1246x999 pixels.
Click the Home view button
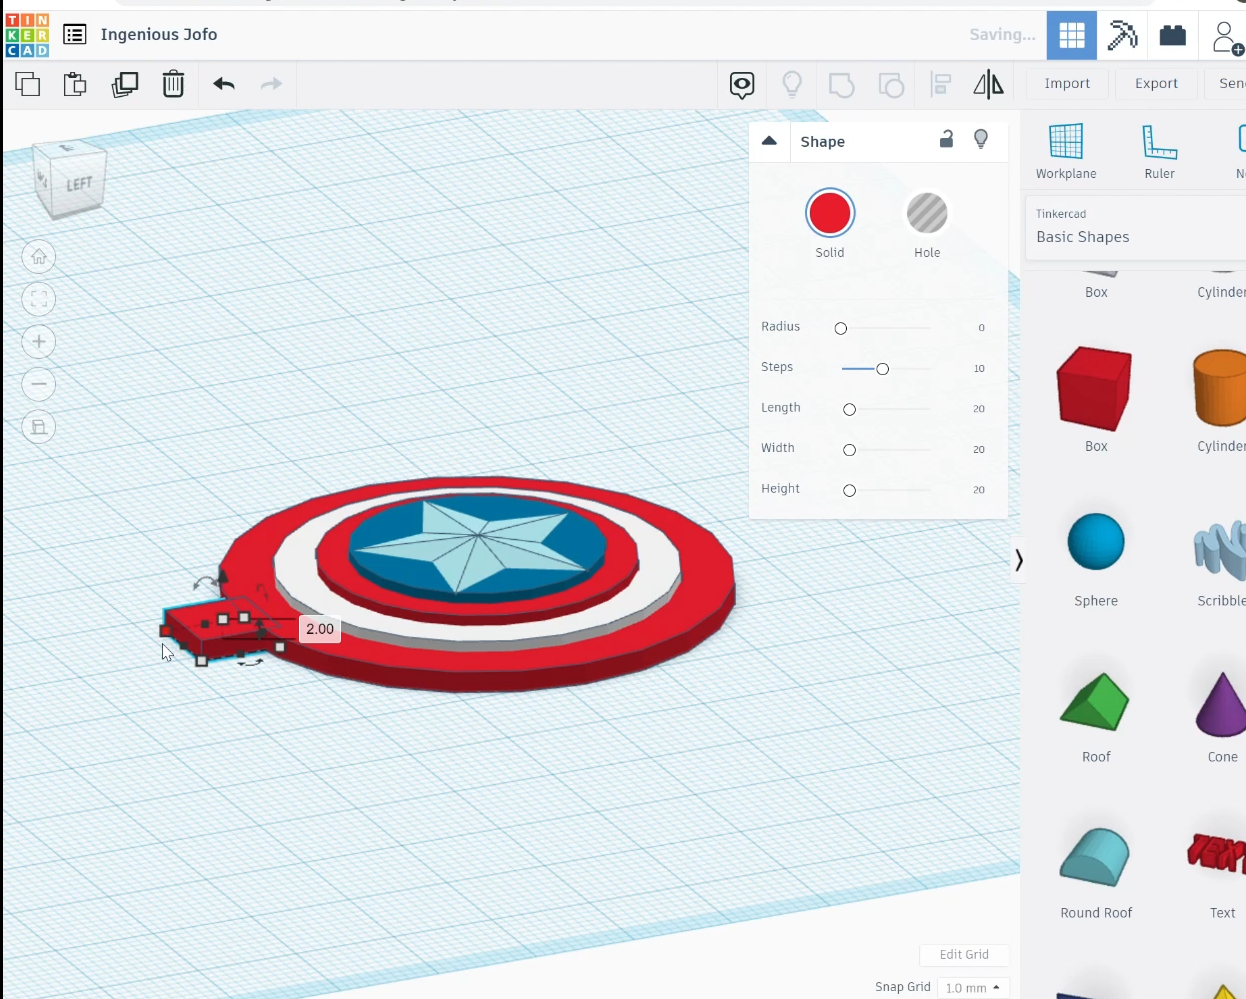(39, 257)
